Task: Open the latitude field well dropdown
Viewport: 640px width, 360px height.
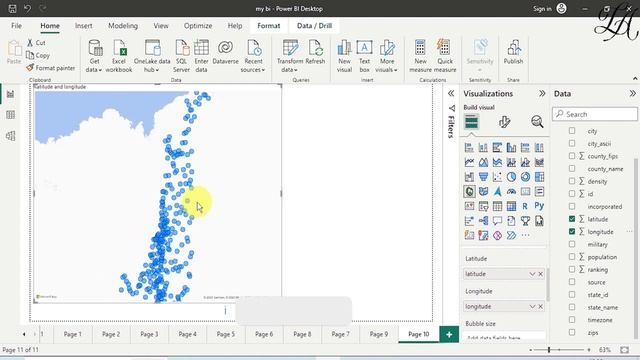Action: point(532,274)
